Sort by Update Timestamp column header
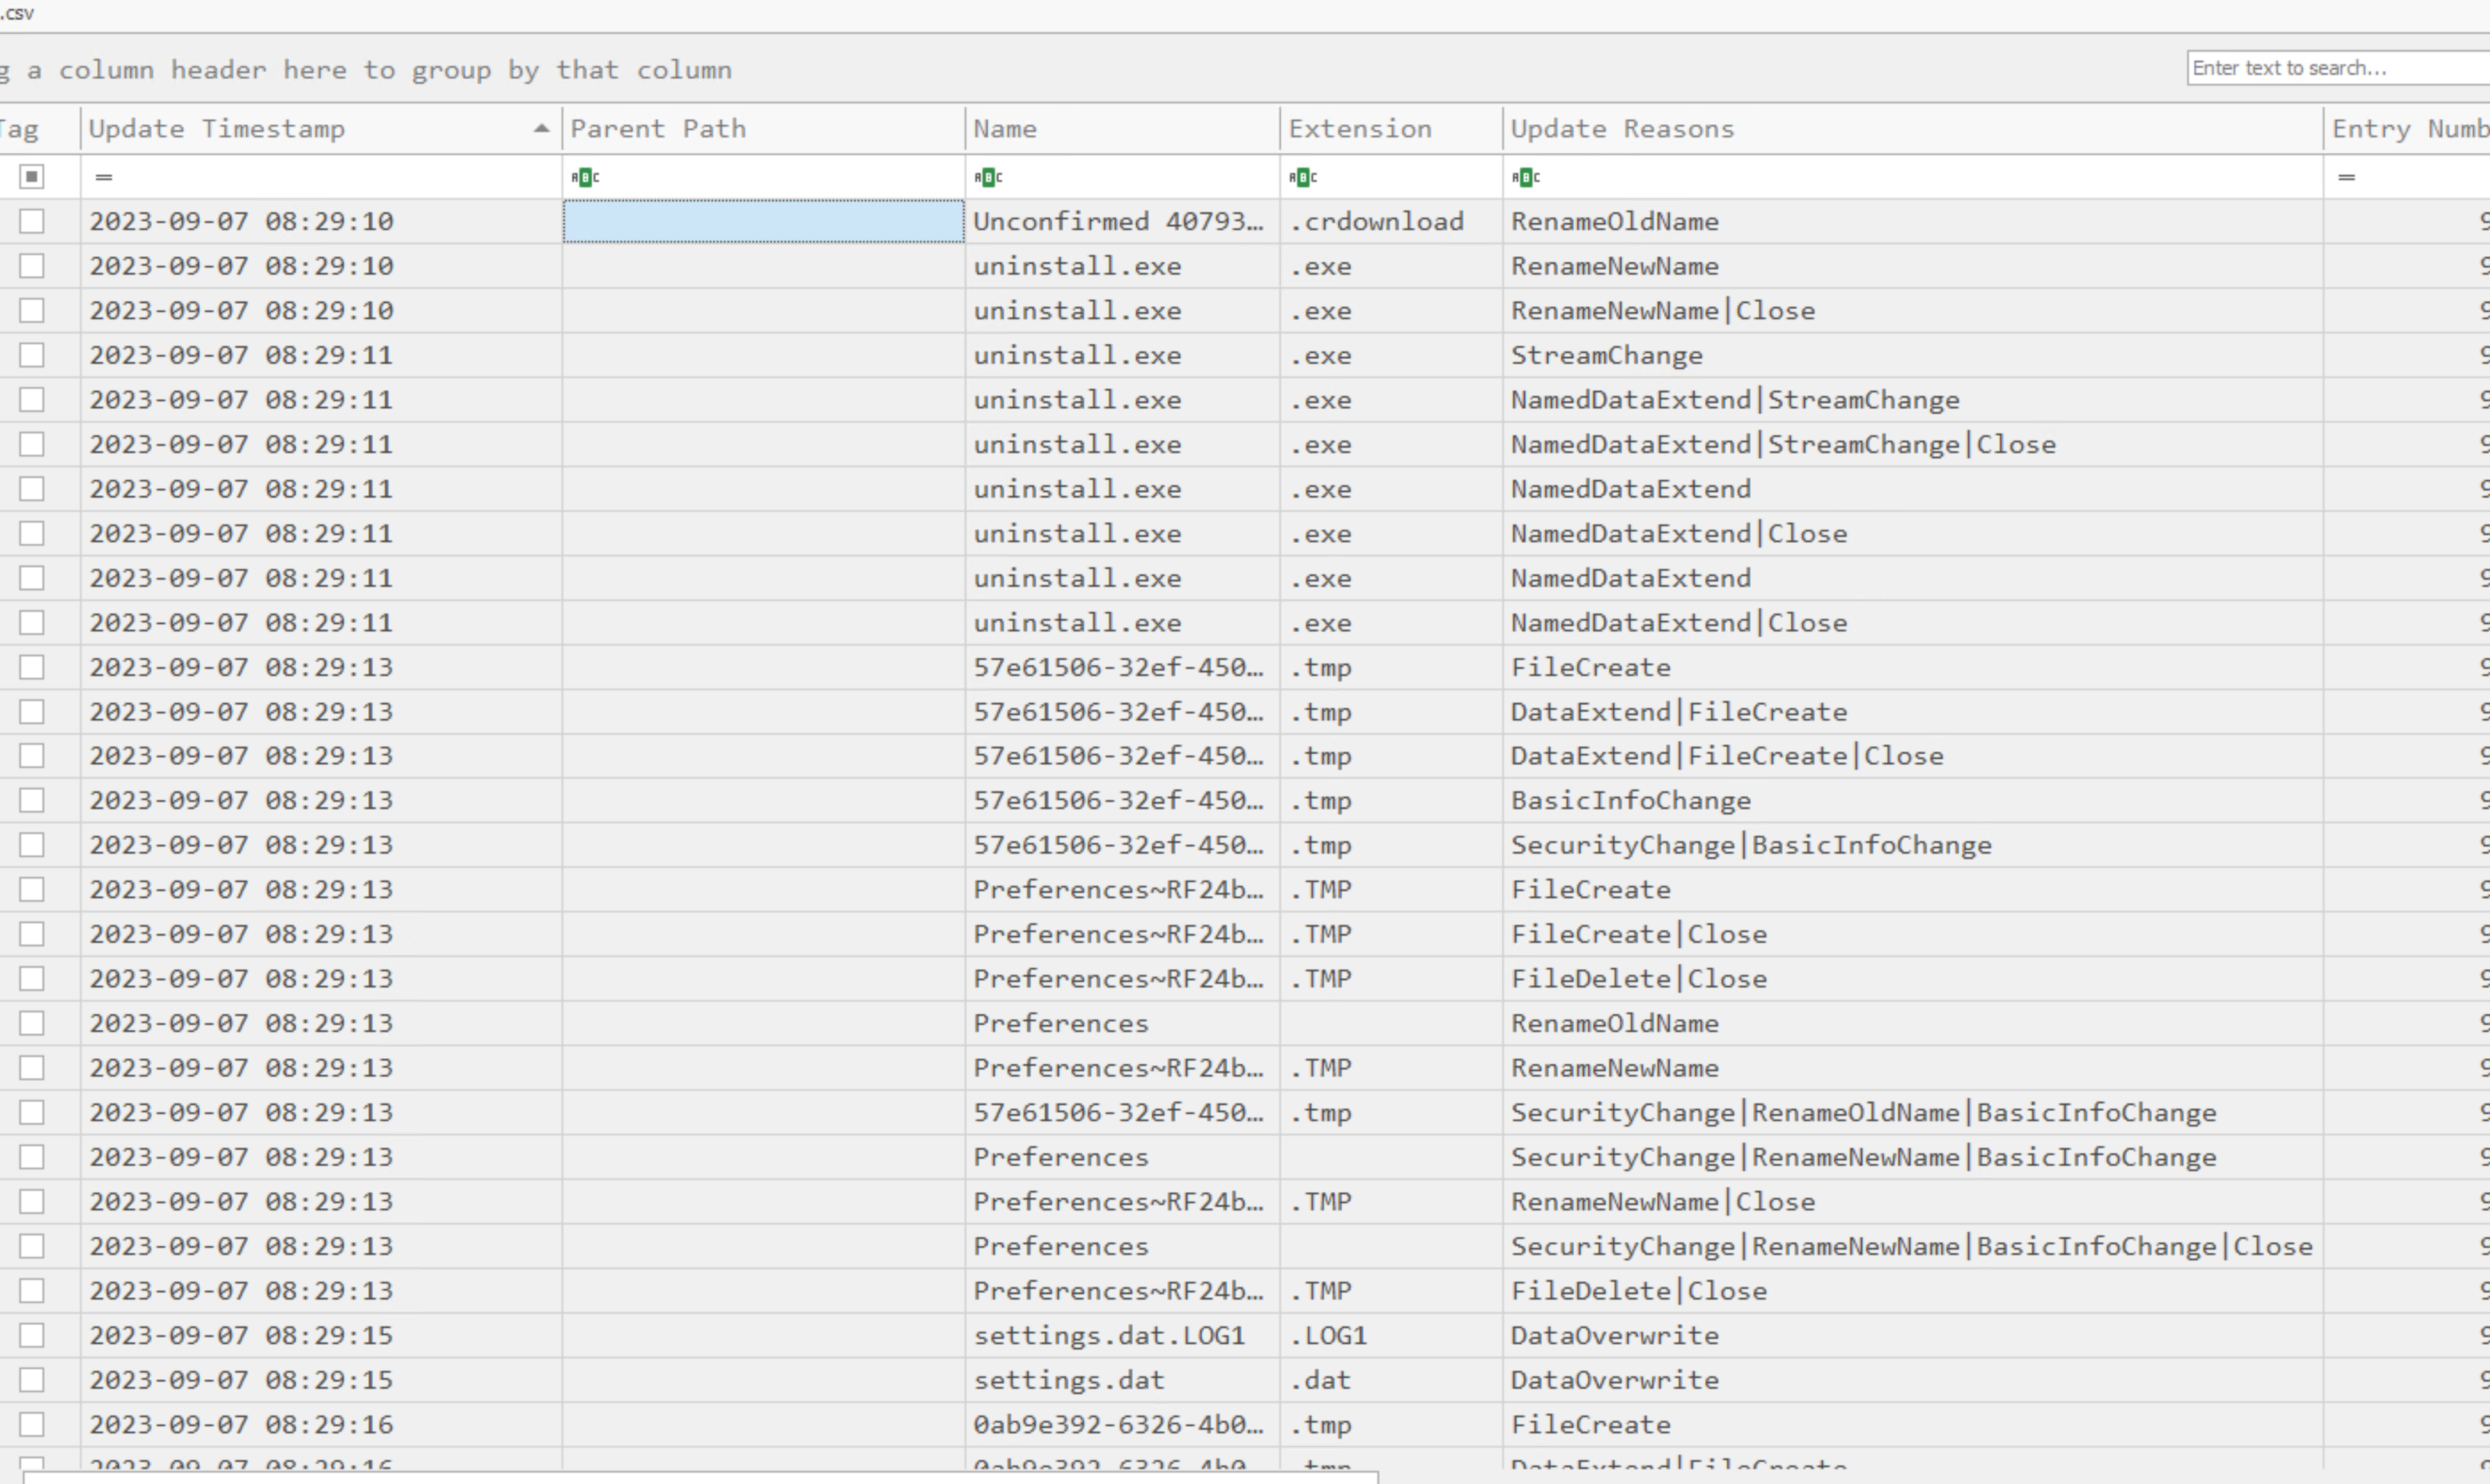The height and width of the screenshot is (1484, 2490). point(320,128)
